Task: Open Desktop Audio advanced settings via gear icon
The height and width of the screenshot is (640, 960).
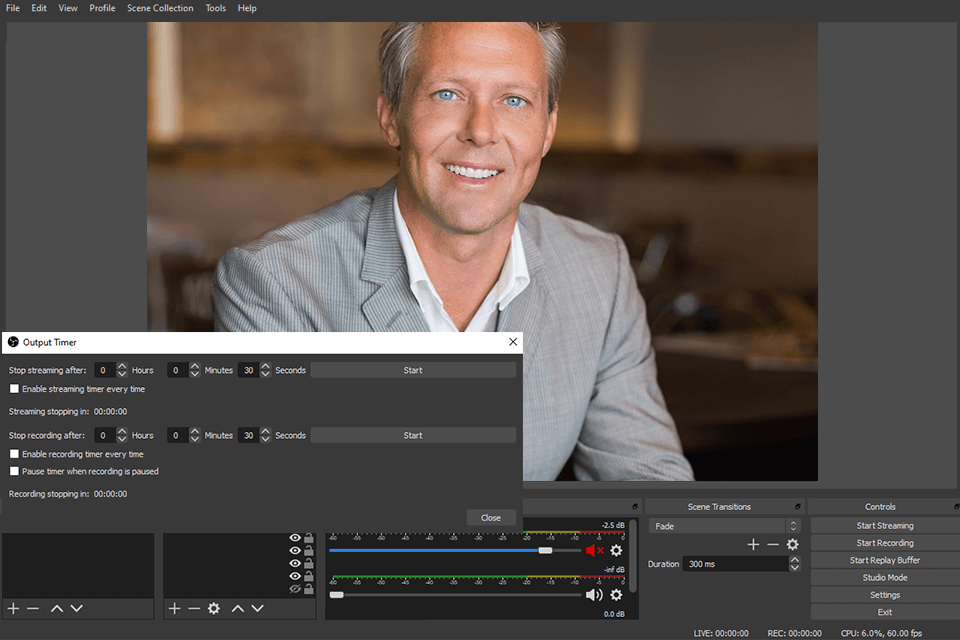Action: (617, 550)
